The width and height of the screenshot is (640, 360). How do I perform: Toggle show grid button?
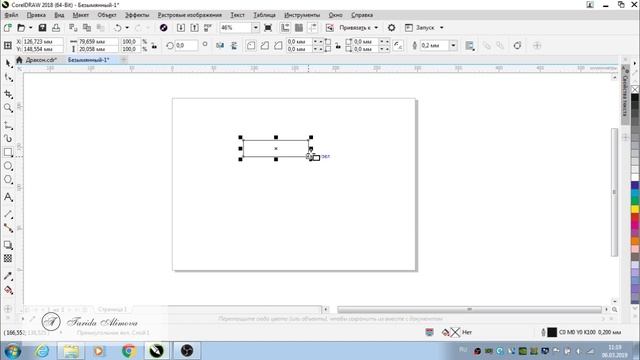click(299, 28)
